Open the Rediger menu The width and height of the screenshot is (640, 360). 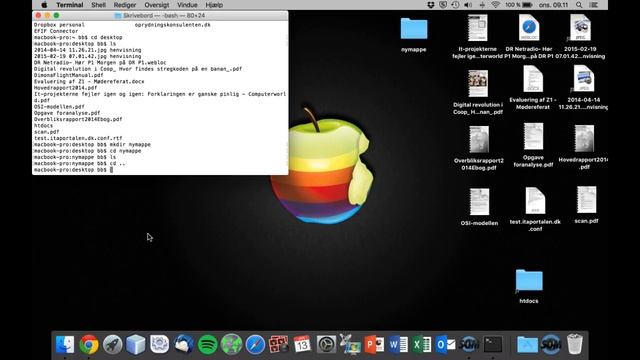point(125,5)
